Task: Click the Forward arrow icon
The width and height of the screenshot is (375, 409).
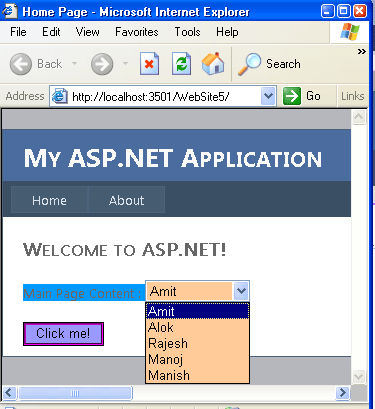Action: tap(102, 64)
